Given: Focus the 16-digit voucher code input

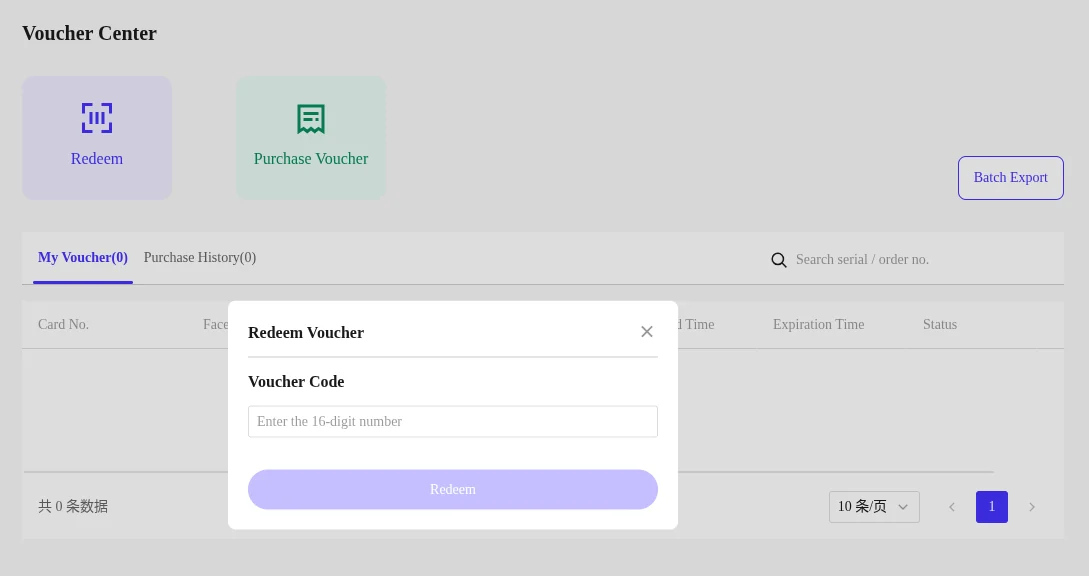Looking at the screenshot, I should pos(453,422).
